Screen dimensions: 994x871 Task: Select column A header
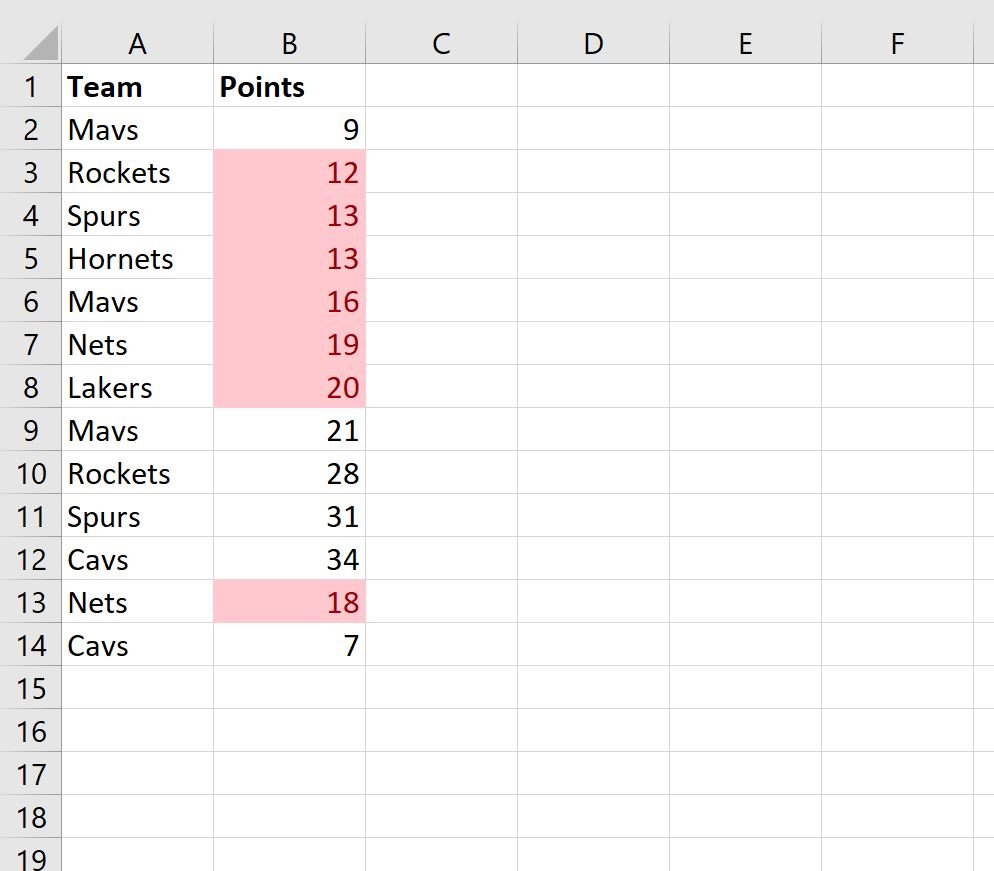138,43
